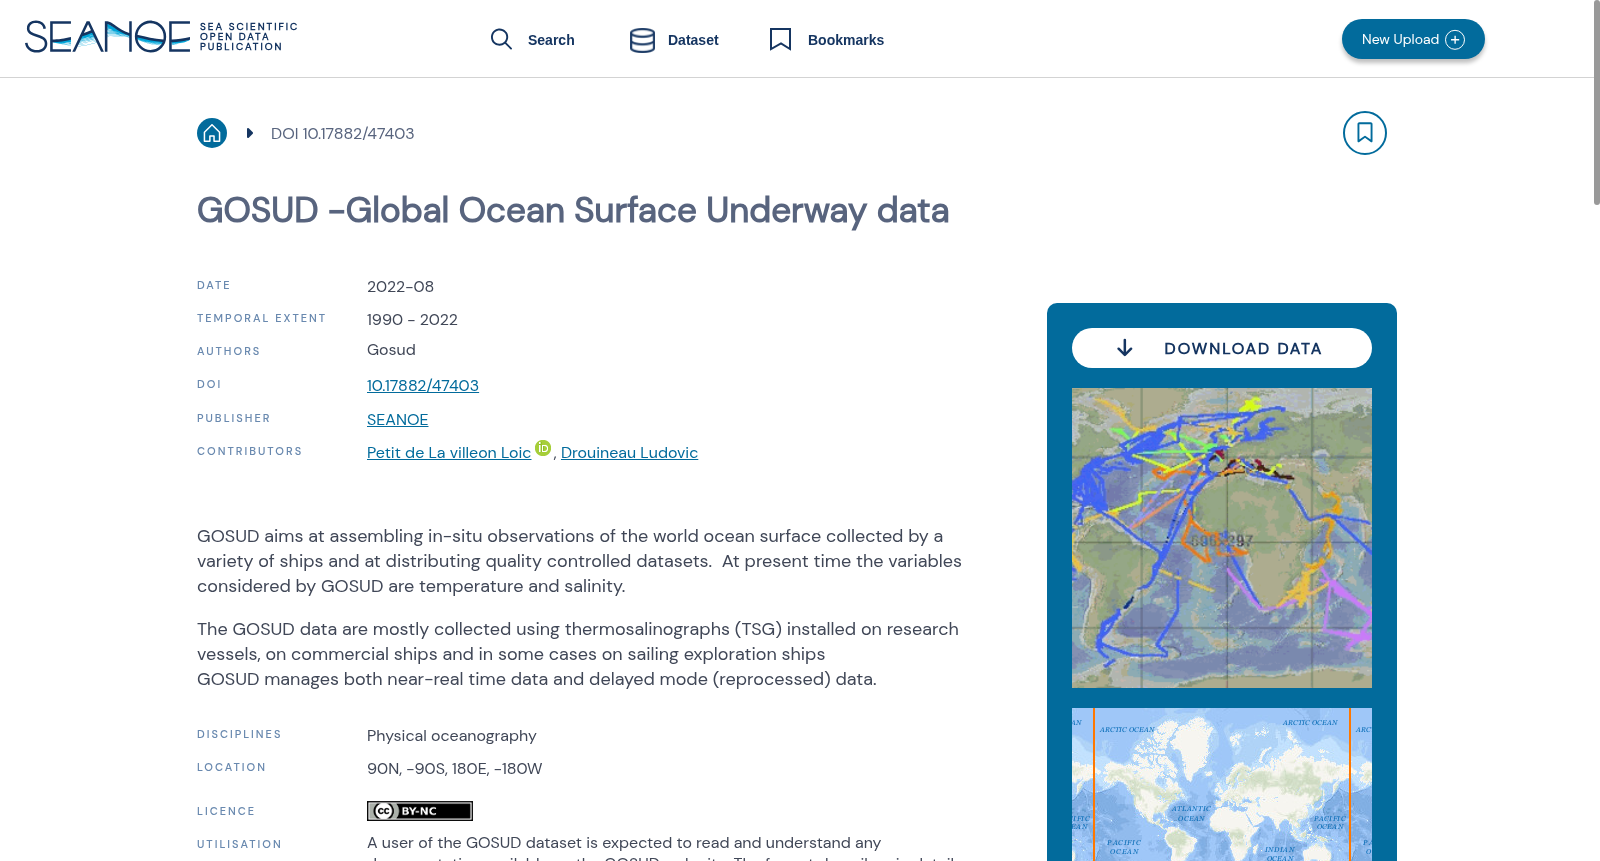Screen dimensions: 1600x861
Task: Open contributor Petit de La villeon Loic
Action: (x=449, y=453)
